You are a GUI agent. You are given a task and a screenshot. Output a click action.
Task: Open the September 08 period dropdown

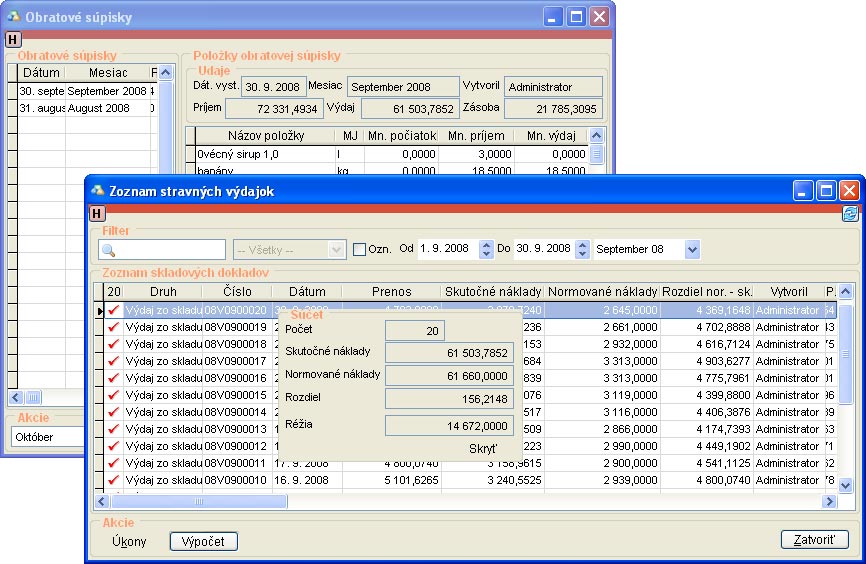coord(692,249)
